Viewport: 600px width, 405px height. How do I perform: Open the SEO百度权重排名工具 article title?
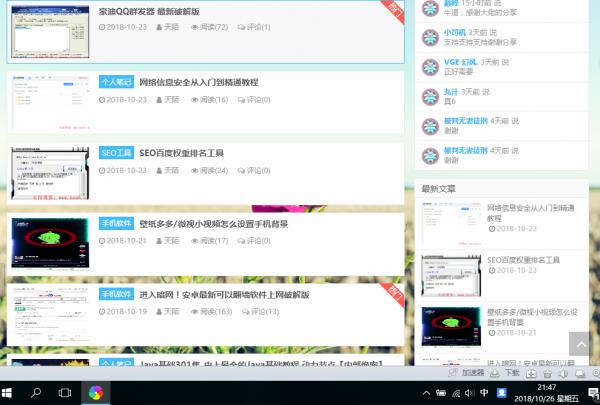click(181, 153)
